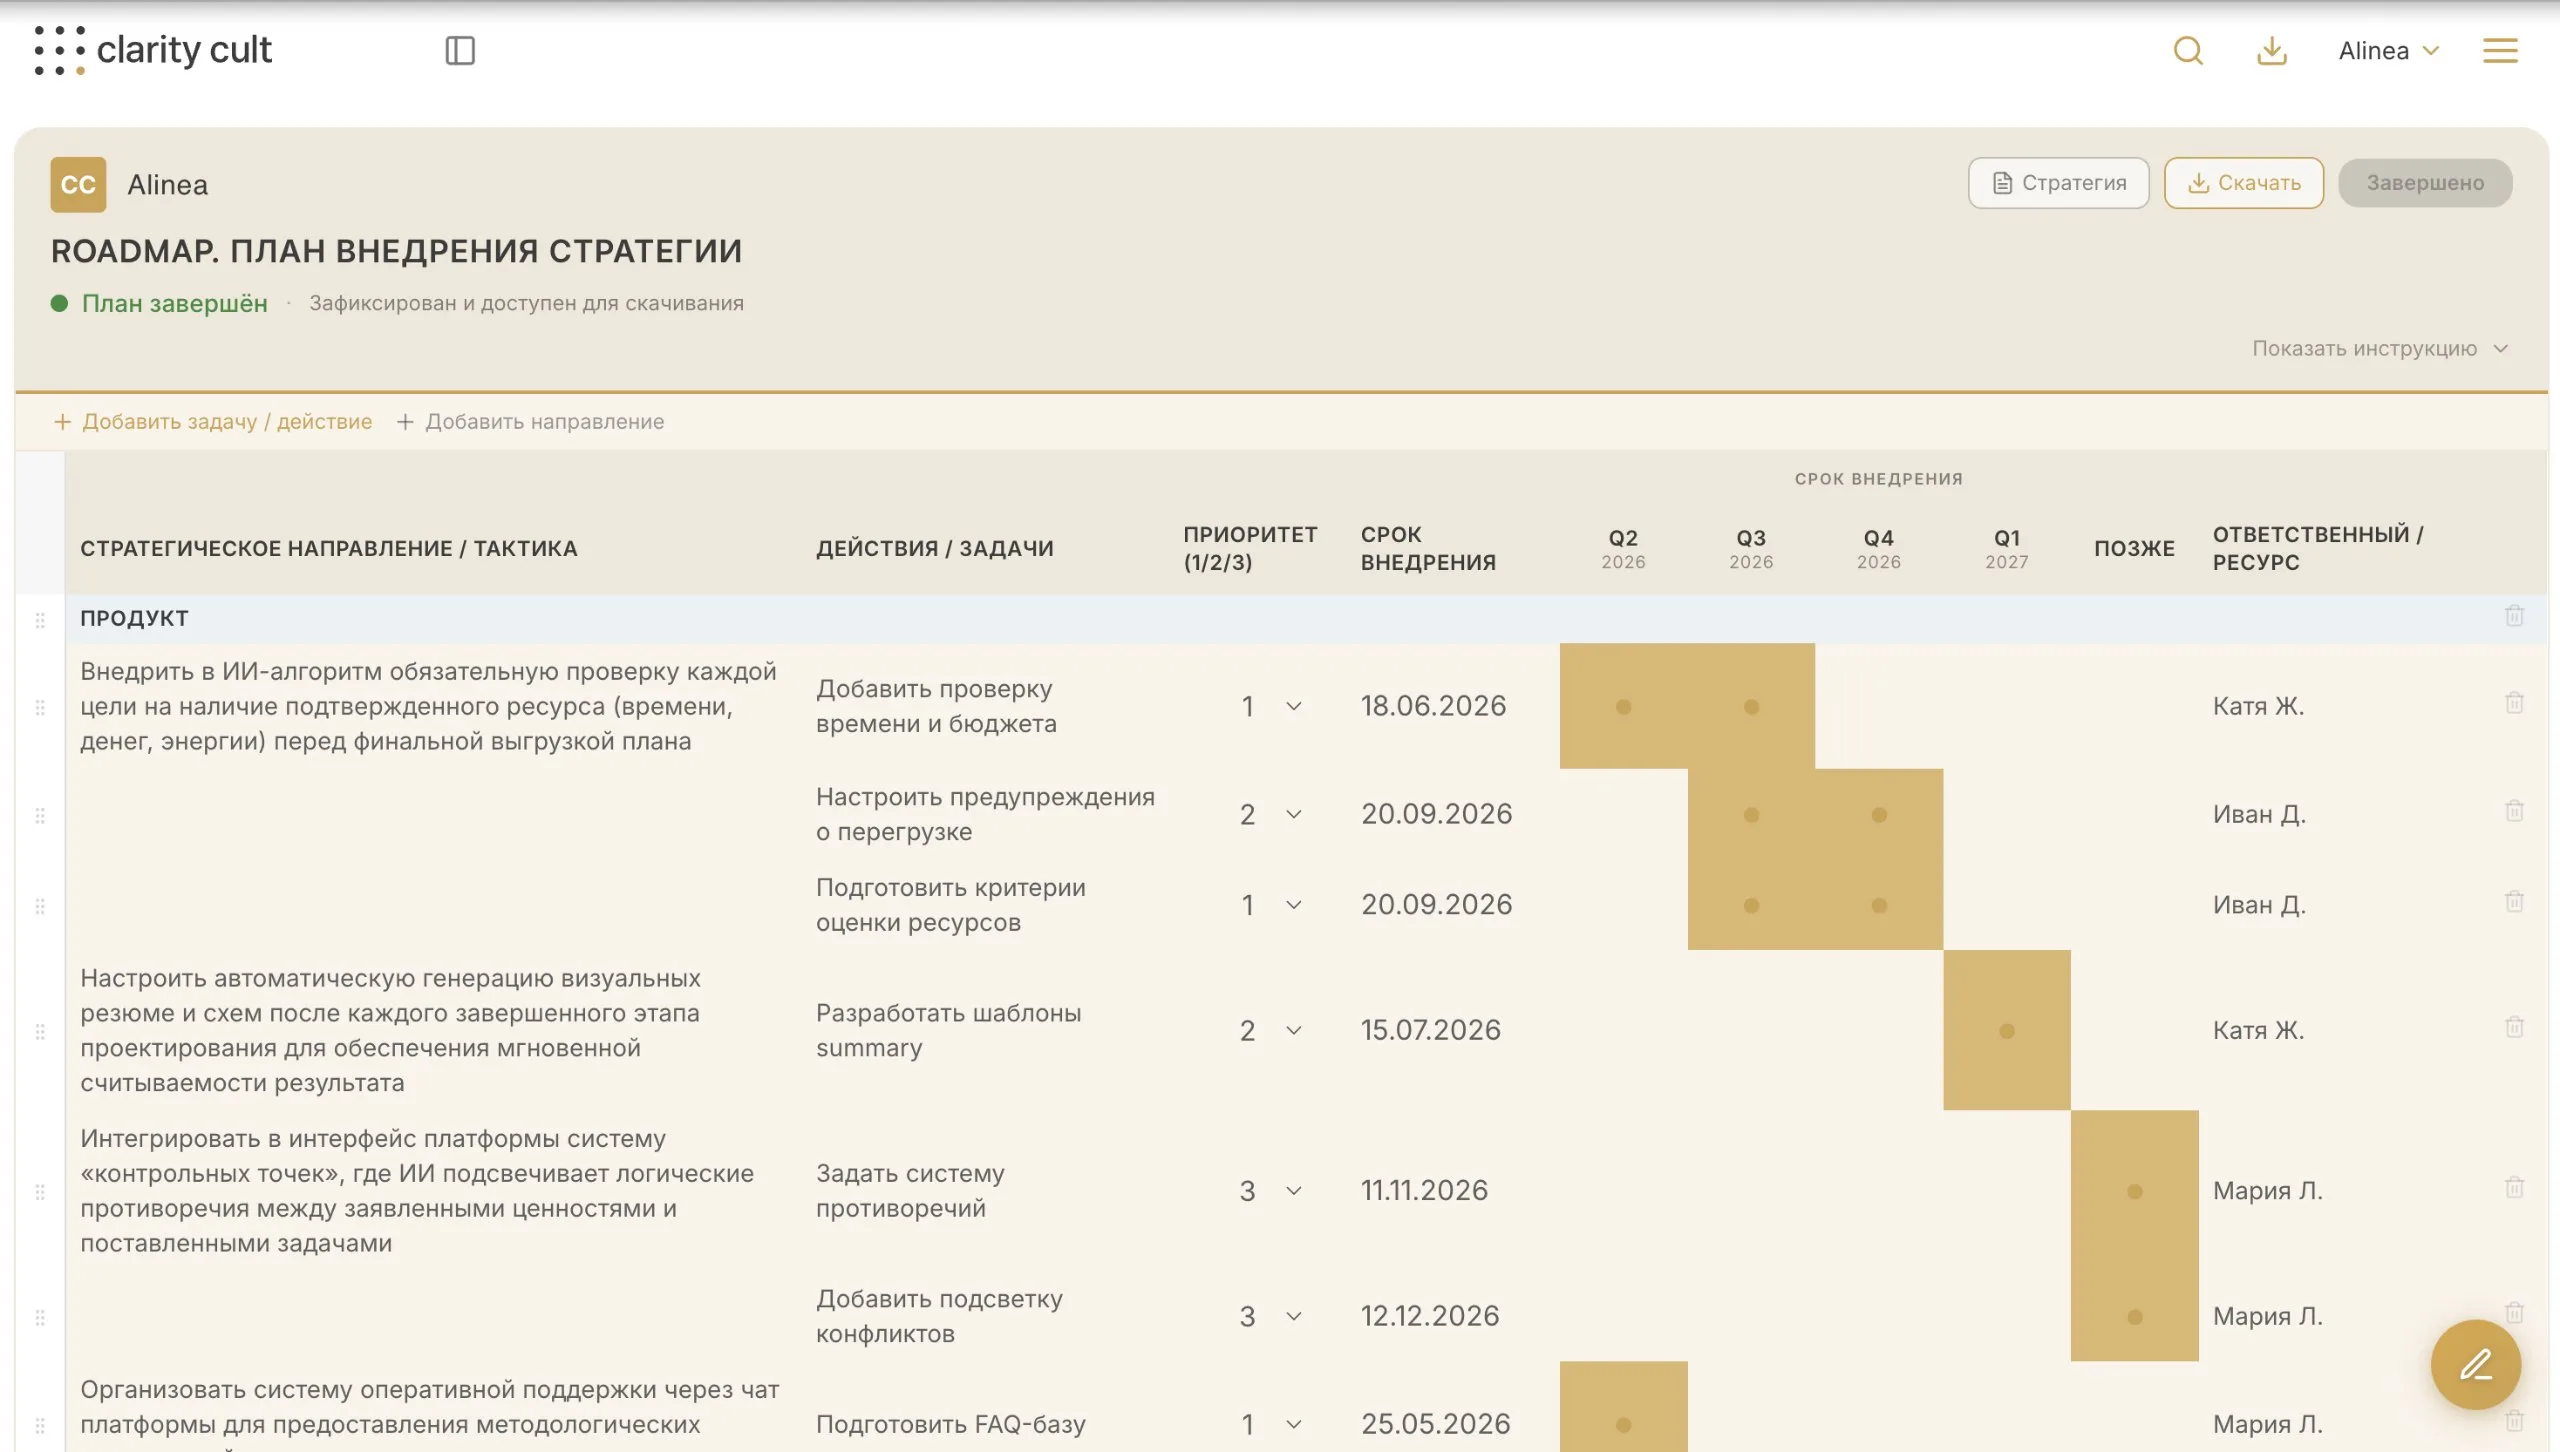
Task: Click the date 15.07.2026
Action: point(1431,1031)
